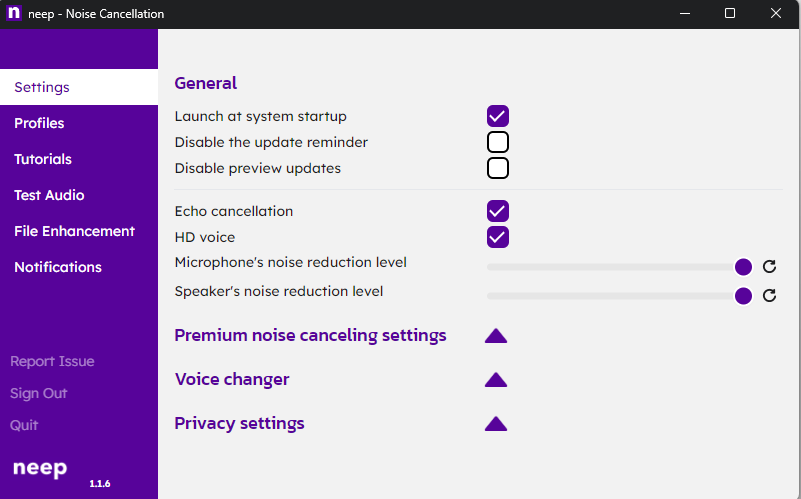Reset microphone's noise reduction level
Image resolution: width=801 pixels, height=499 pixels.
(769, 267)
